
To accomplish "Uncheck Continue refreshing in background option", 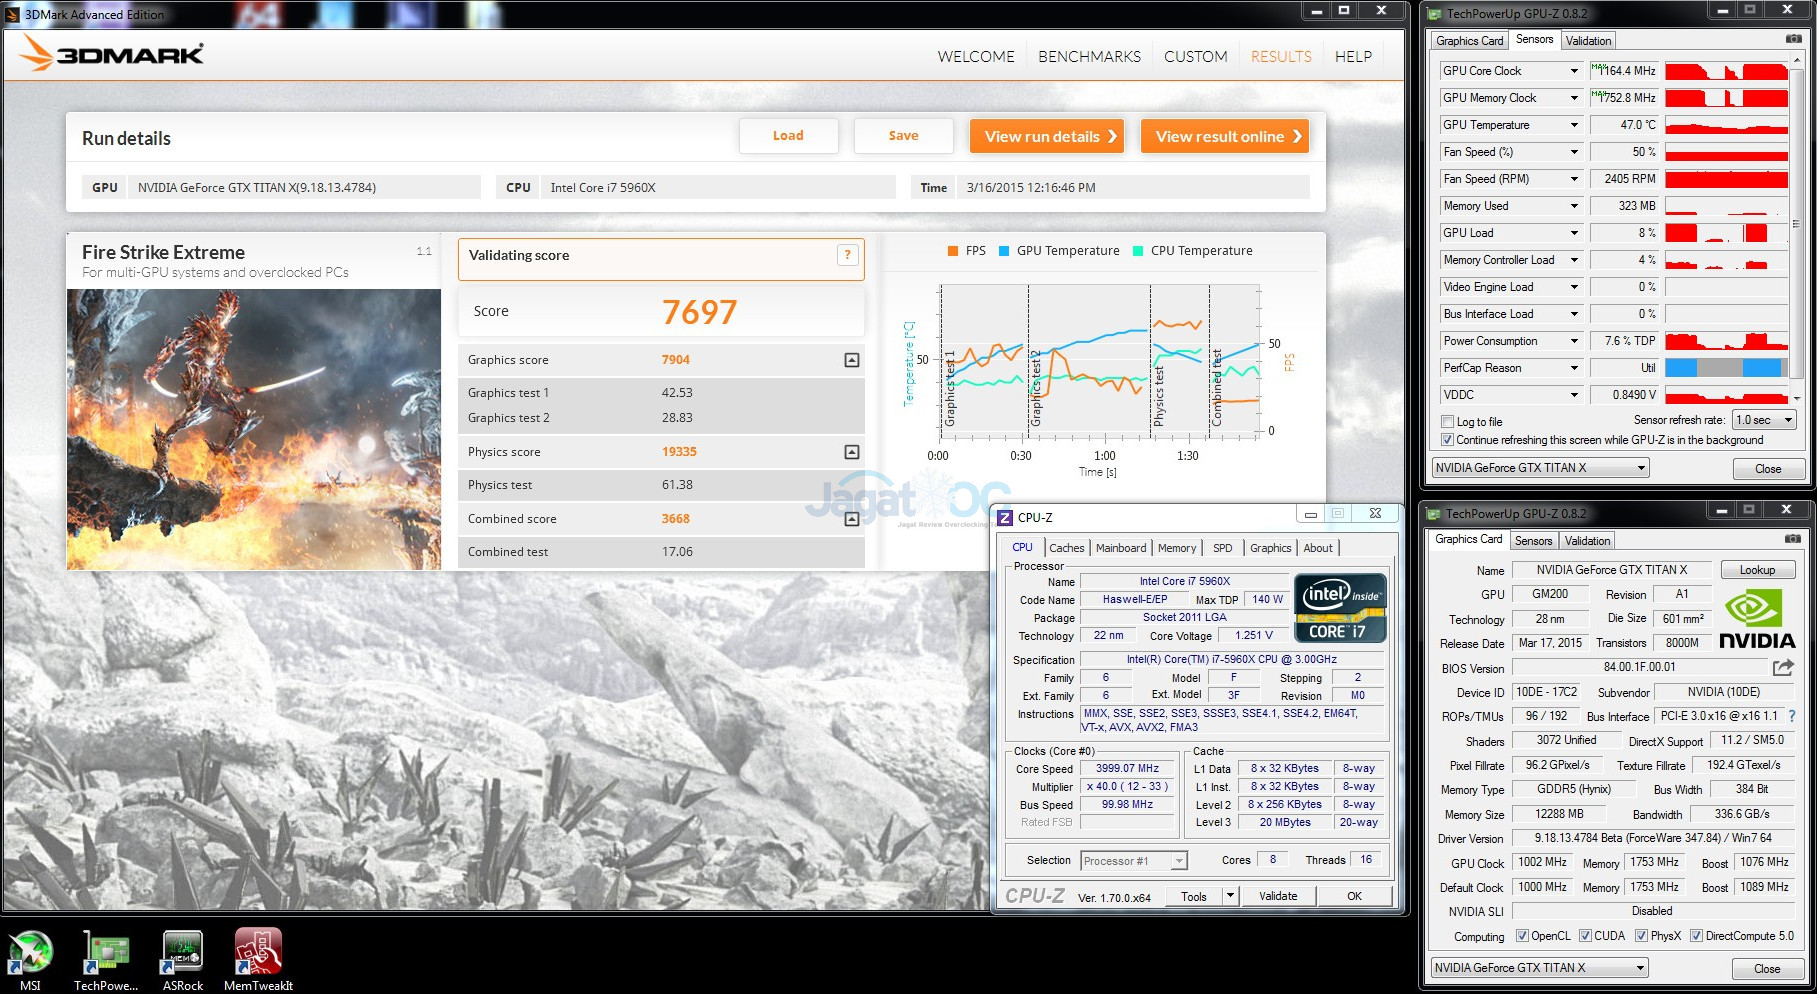I will [x=1447, y=440].
